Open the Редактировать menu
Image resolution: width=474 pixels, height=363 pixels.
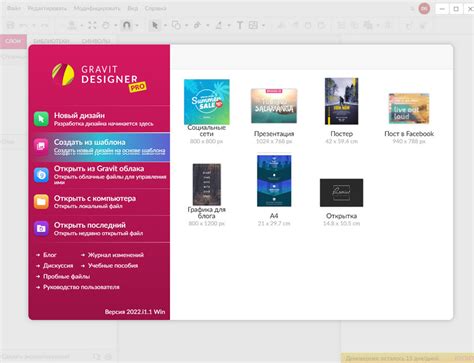47,8
